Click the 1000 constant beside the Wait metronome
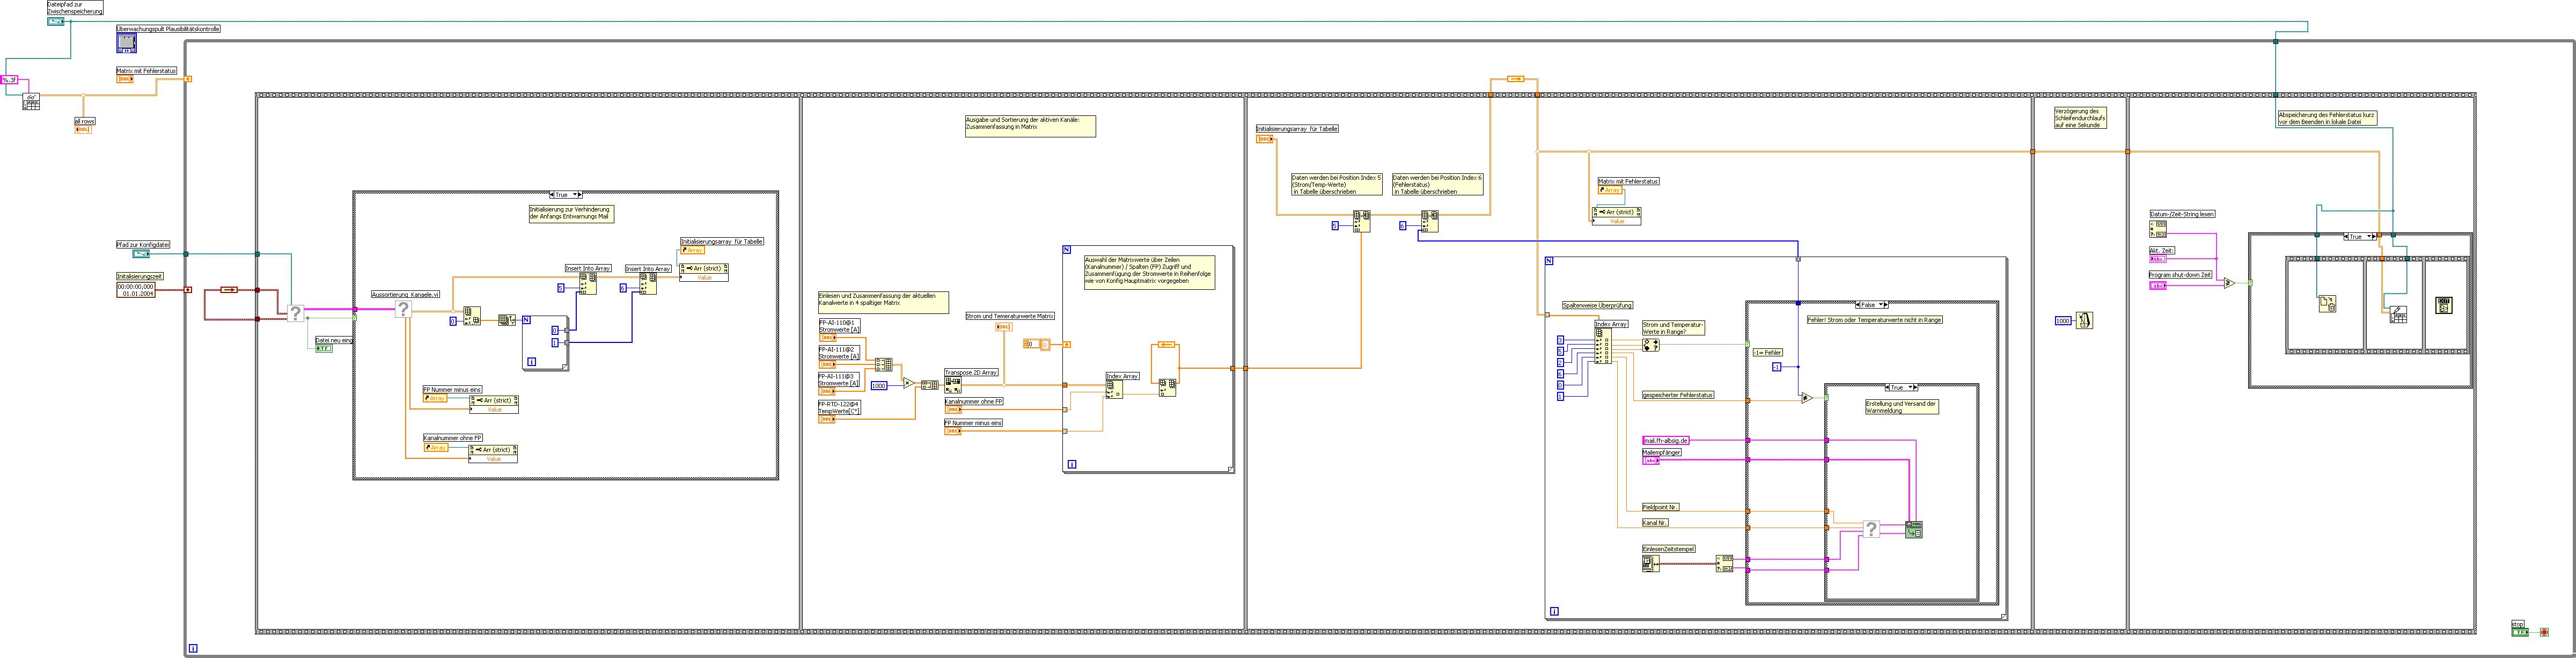Image resolution: width=2576 pixels, height=658 pixels. (x=2062, y=321)
